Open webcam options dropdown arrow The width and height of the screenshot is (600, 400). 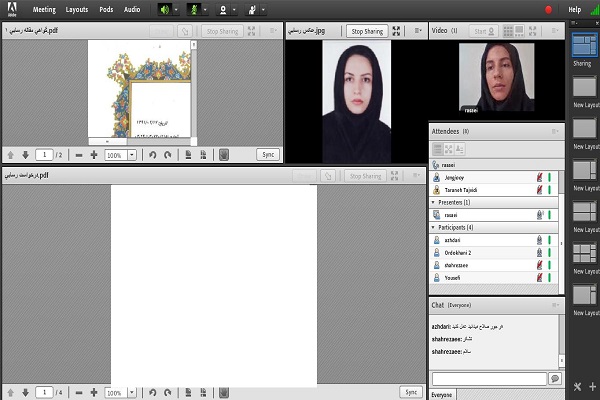[234, 10]
